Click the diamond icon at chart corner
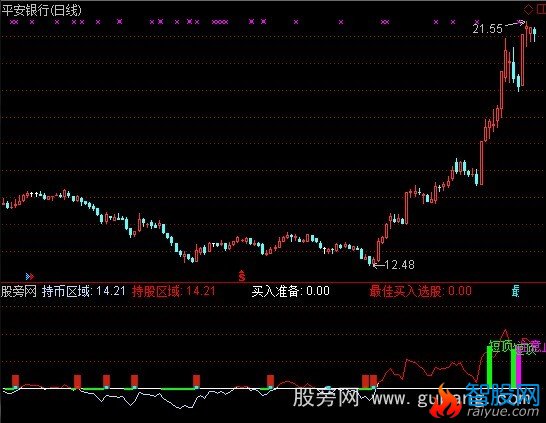This screenshot has height=423, width=546. tap(528, 9)
